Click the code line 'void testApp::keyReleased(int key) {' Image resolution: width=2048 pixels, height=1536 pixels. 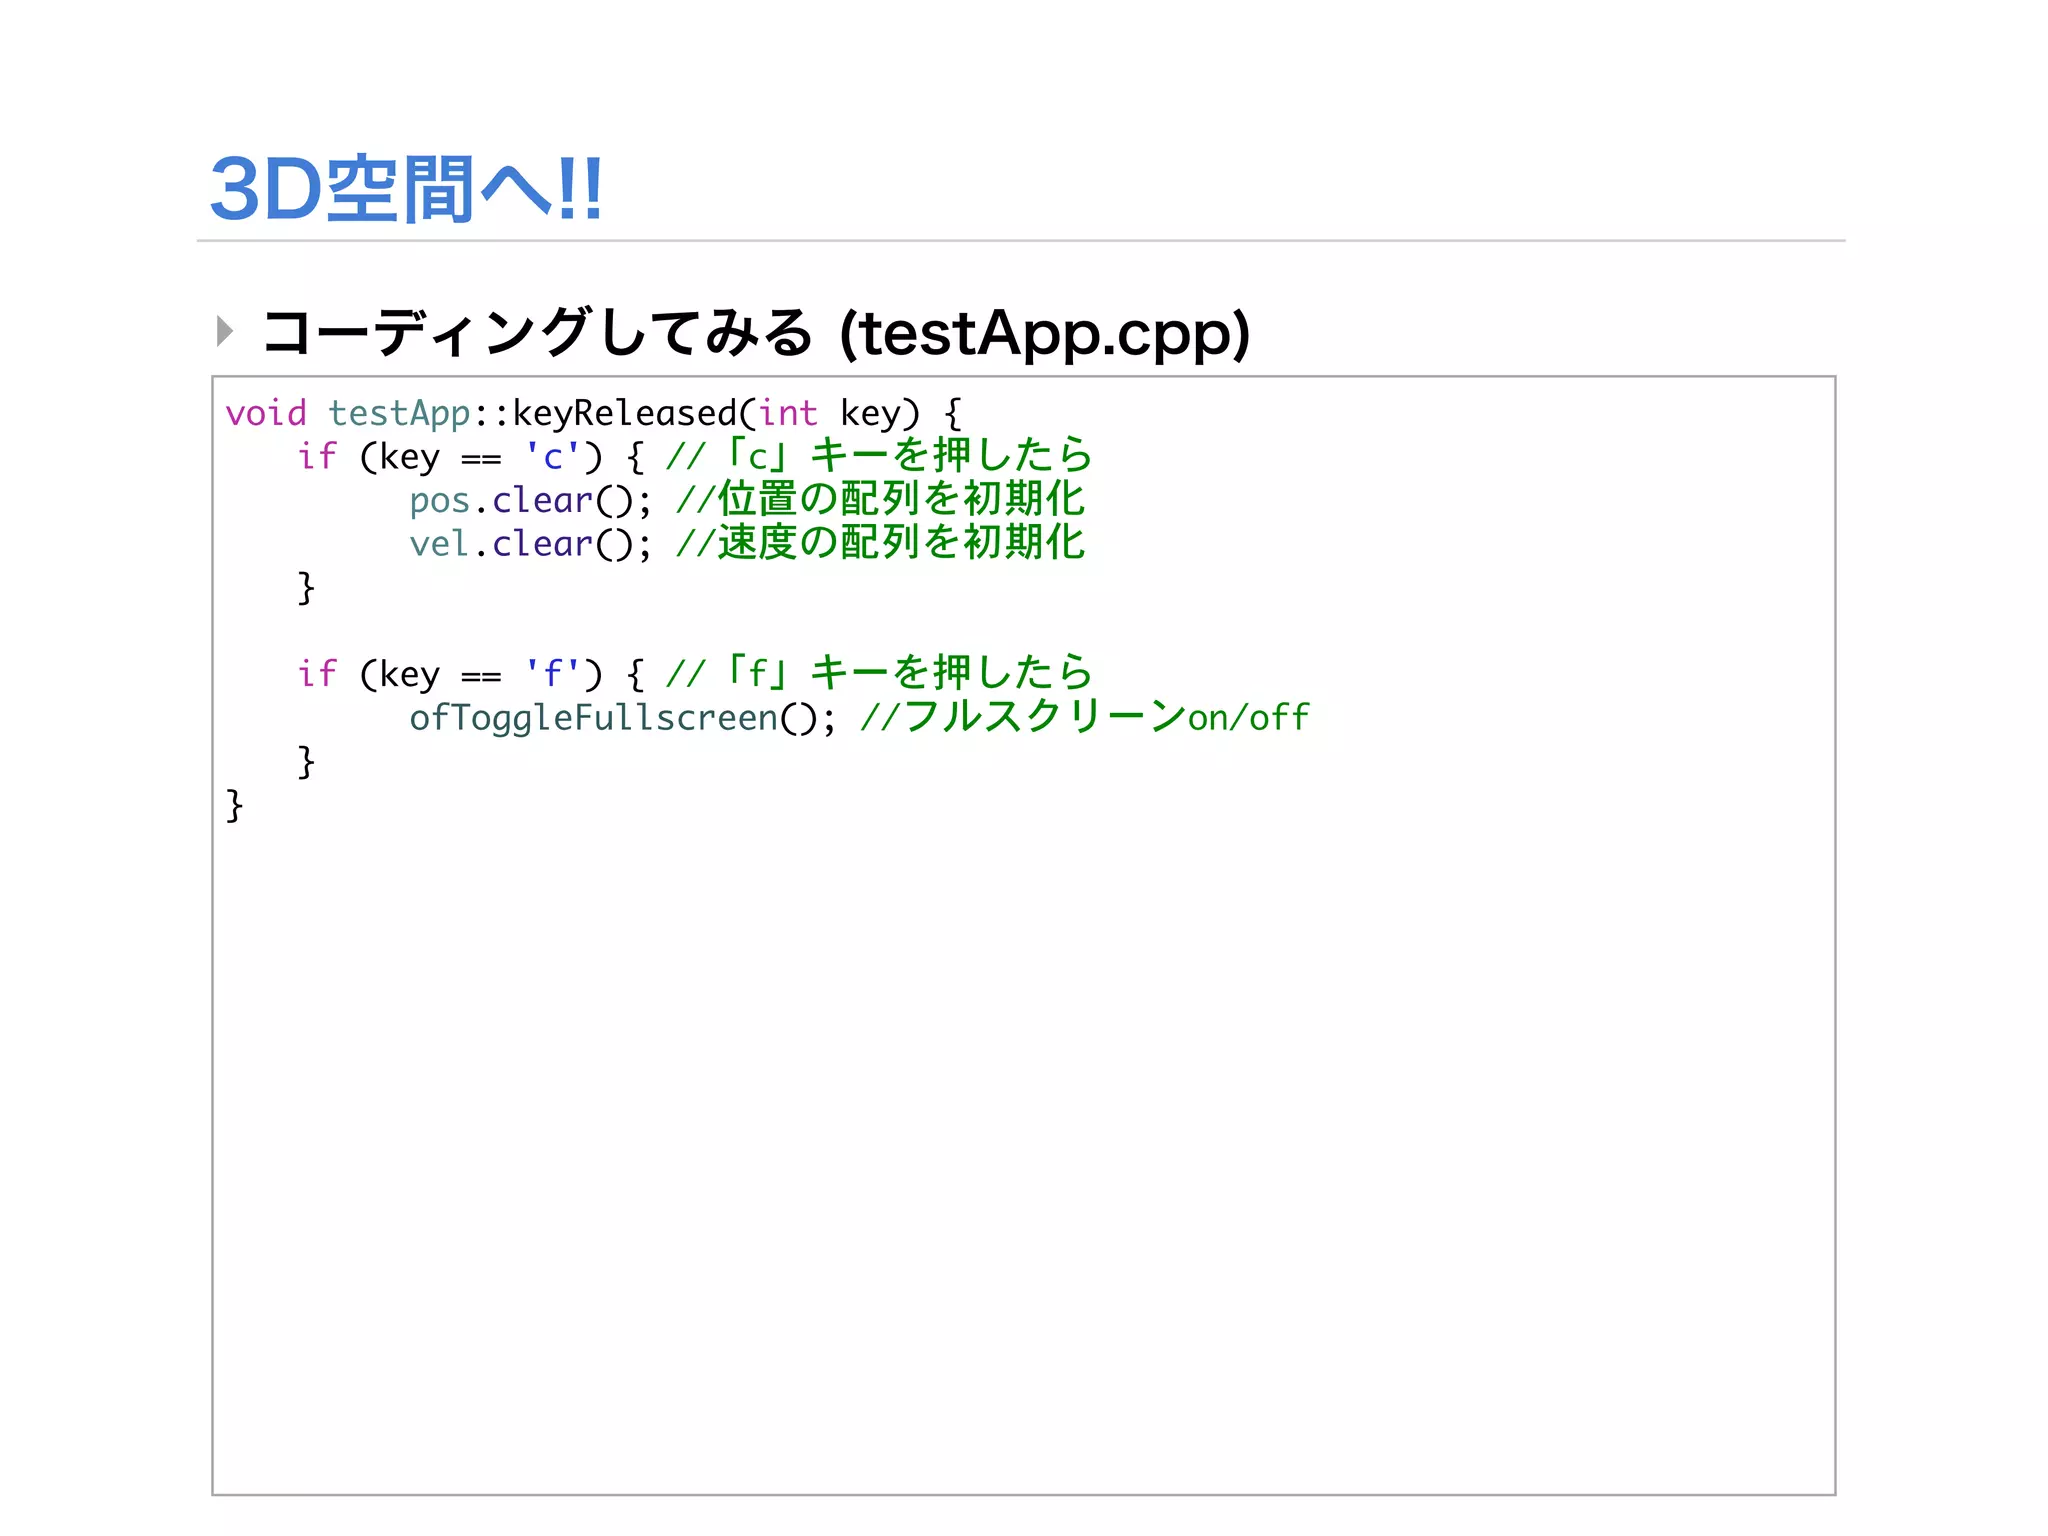[594, 414]
